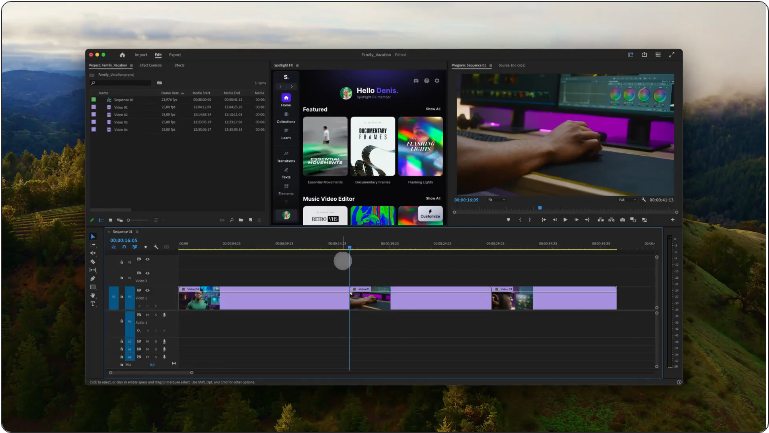Viewport: 769px width, 433px height.
Task: Click the Home icon in the top bar
Action: [122, 55]
